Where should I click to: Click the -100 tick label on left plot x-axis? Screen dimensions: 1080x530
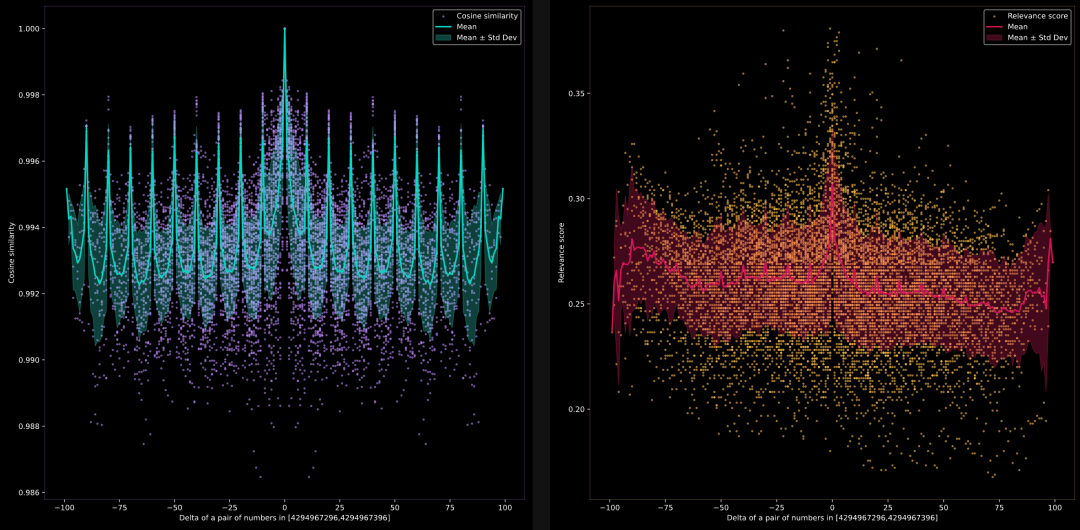coord(64,506)
